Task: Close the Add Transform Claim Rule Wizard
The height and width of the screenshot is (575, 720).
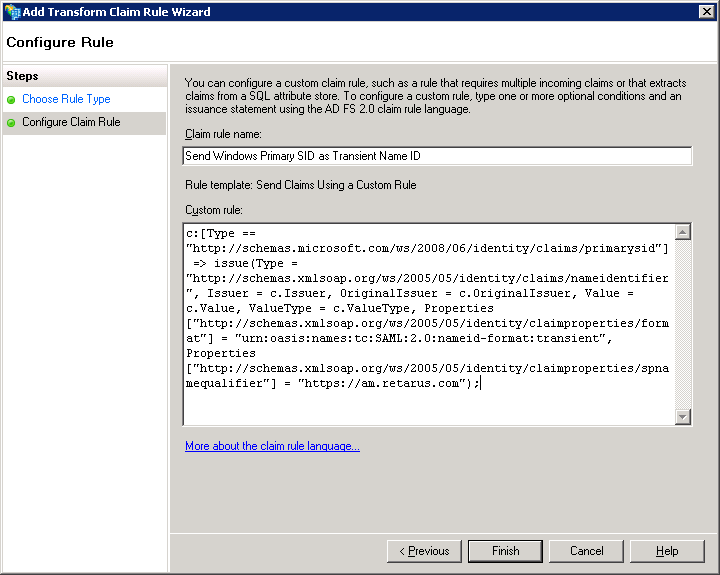Action: pos(707,11)
